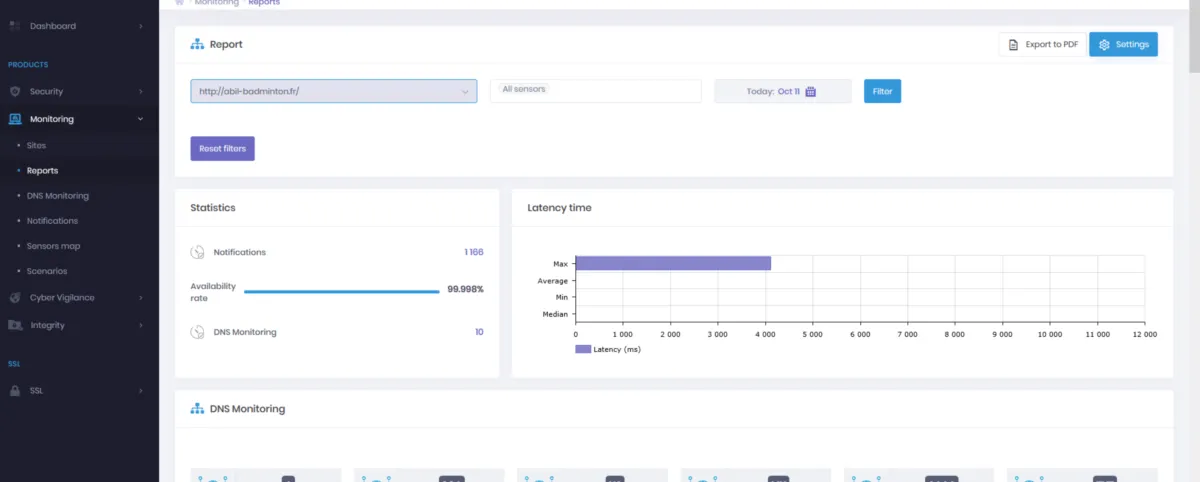Viewport: 1200px width, 482px height.
Task: Click the 99.998% availability value
Action: (465, 289)
